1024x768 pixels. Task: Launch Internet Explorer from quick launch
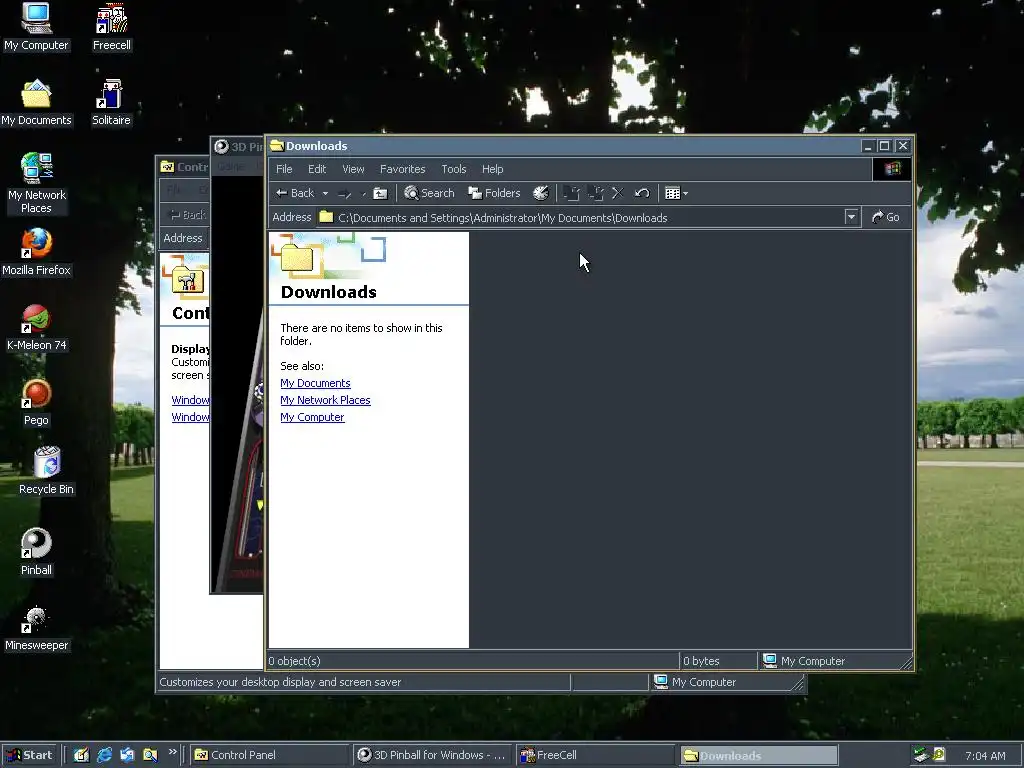point(104,755)
